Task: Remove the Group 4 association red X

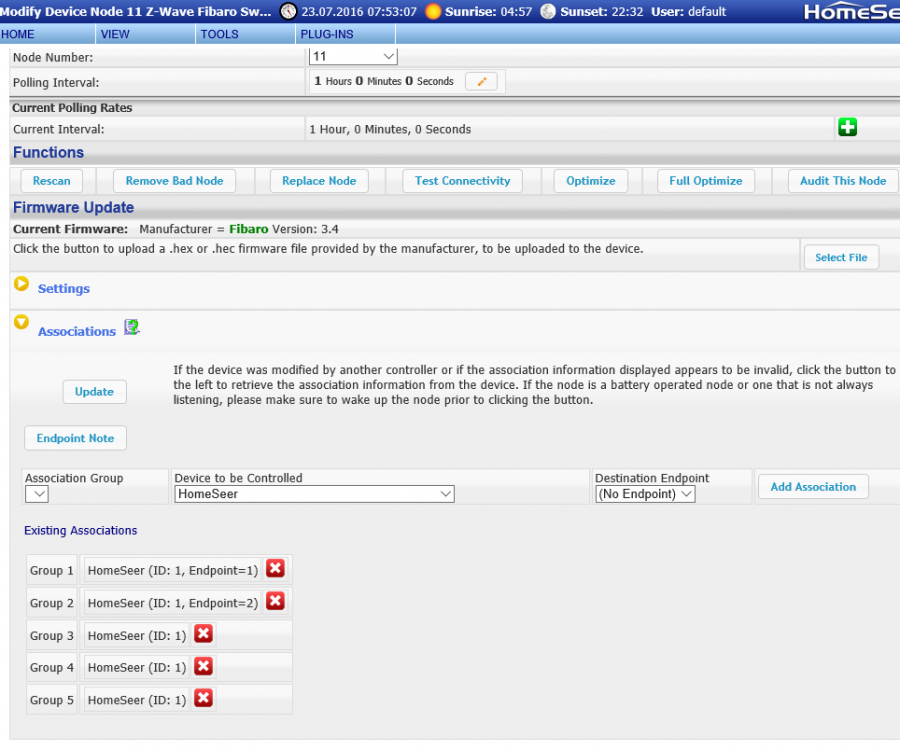Action: [203, 666]
